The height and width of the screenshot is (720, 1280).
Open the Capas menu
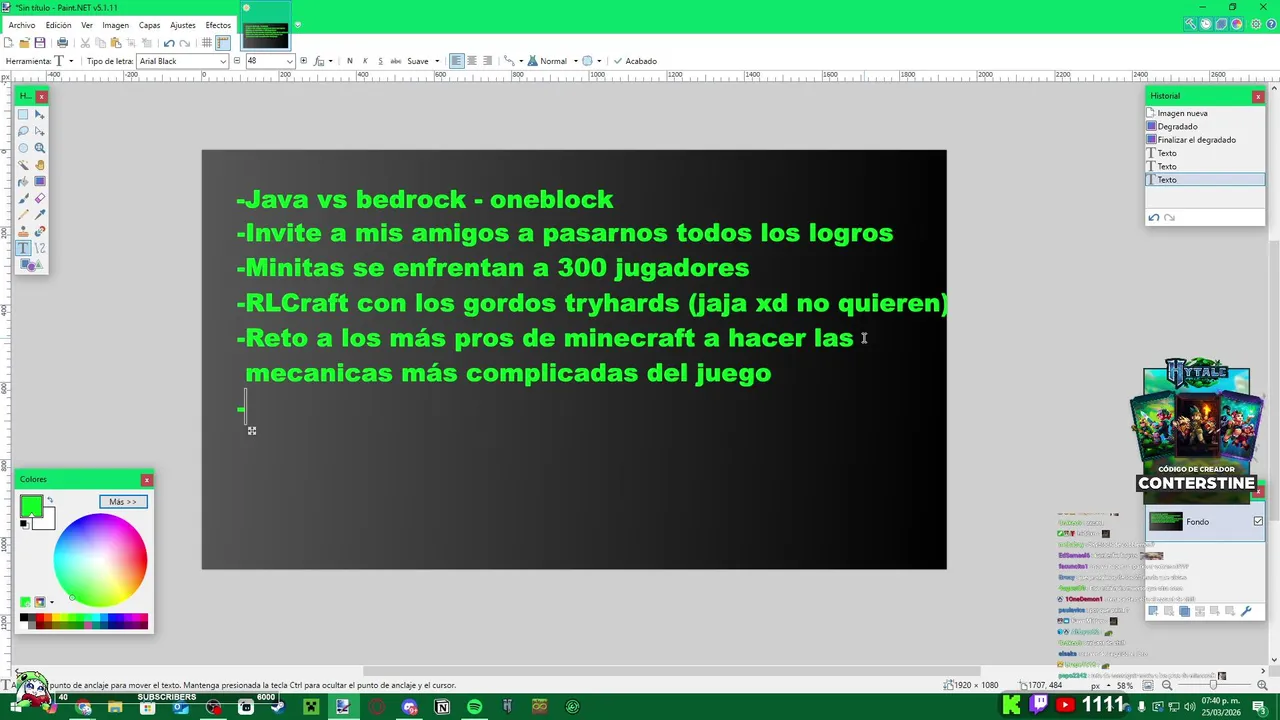click(149, 25)
